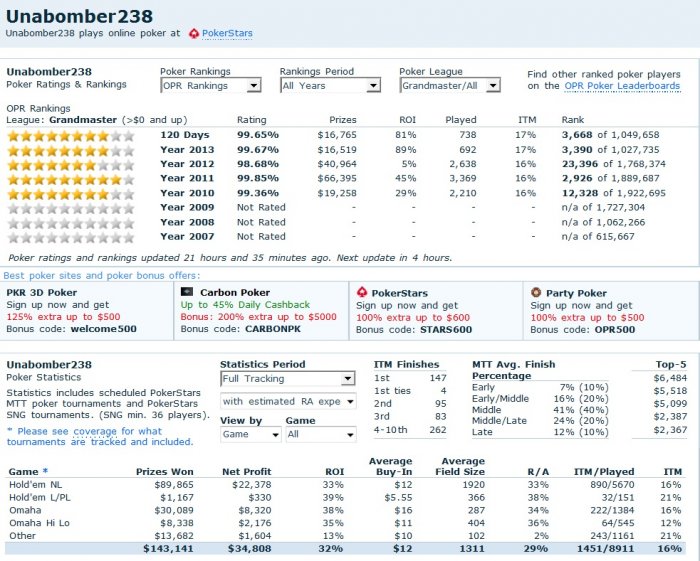Click the bonus code STARS600

(446, 330)
